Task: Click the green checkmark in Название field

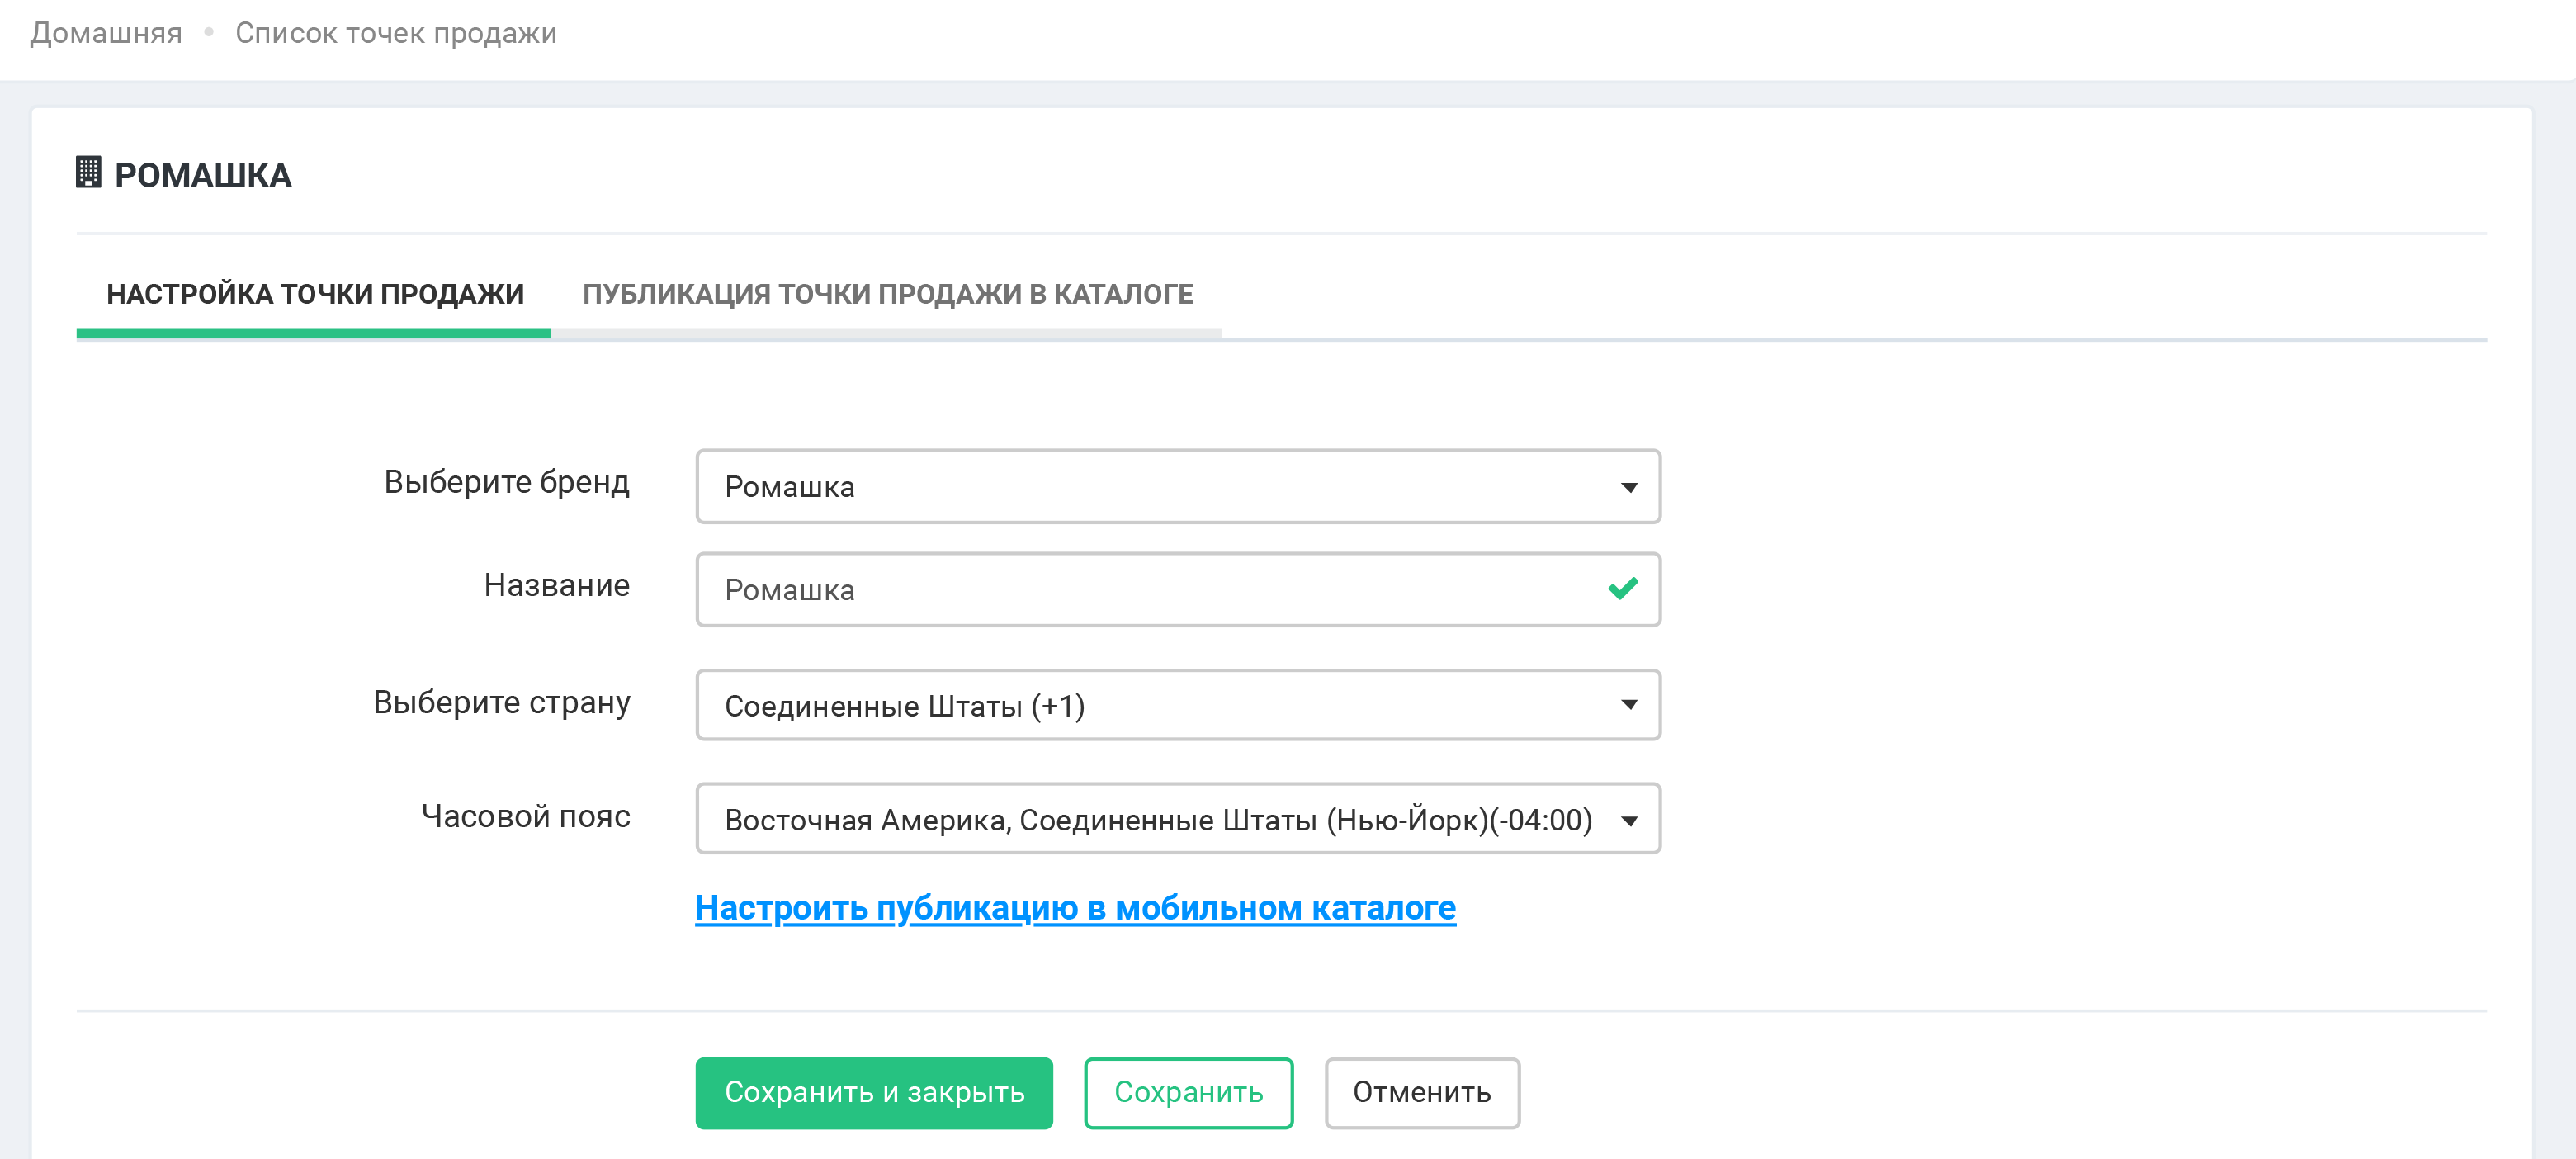Action: tap(1622, 589)
